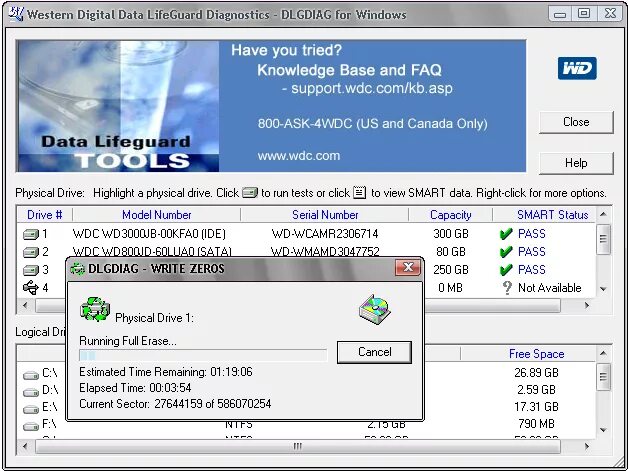This screenshot has width=628, height=471.
Task: Click the F:\ logical drive icon
Action: pyautogui.click(x=31, y=426)
